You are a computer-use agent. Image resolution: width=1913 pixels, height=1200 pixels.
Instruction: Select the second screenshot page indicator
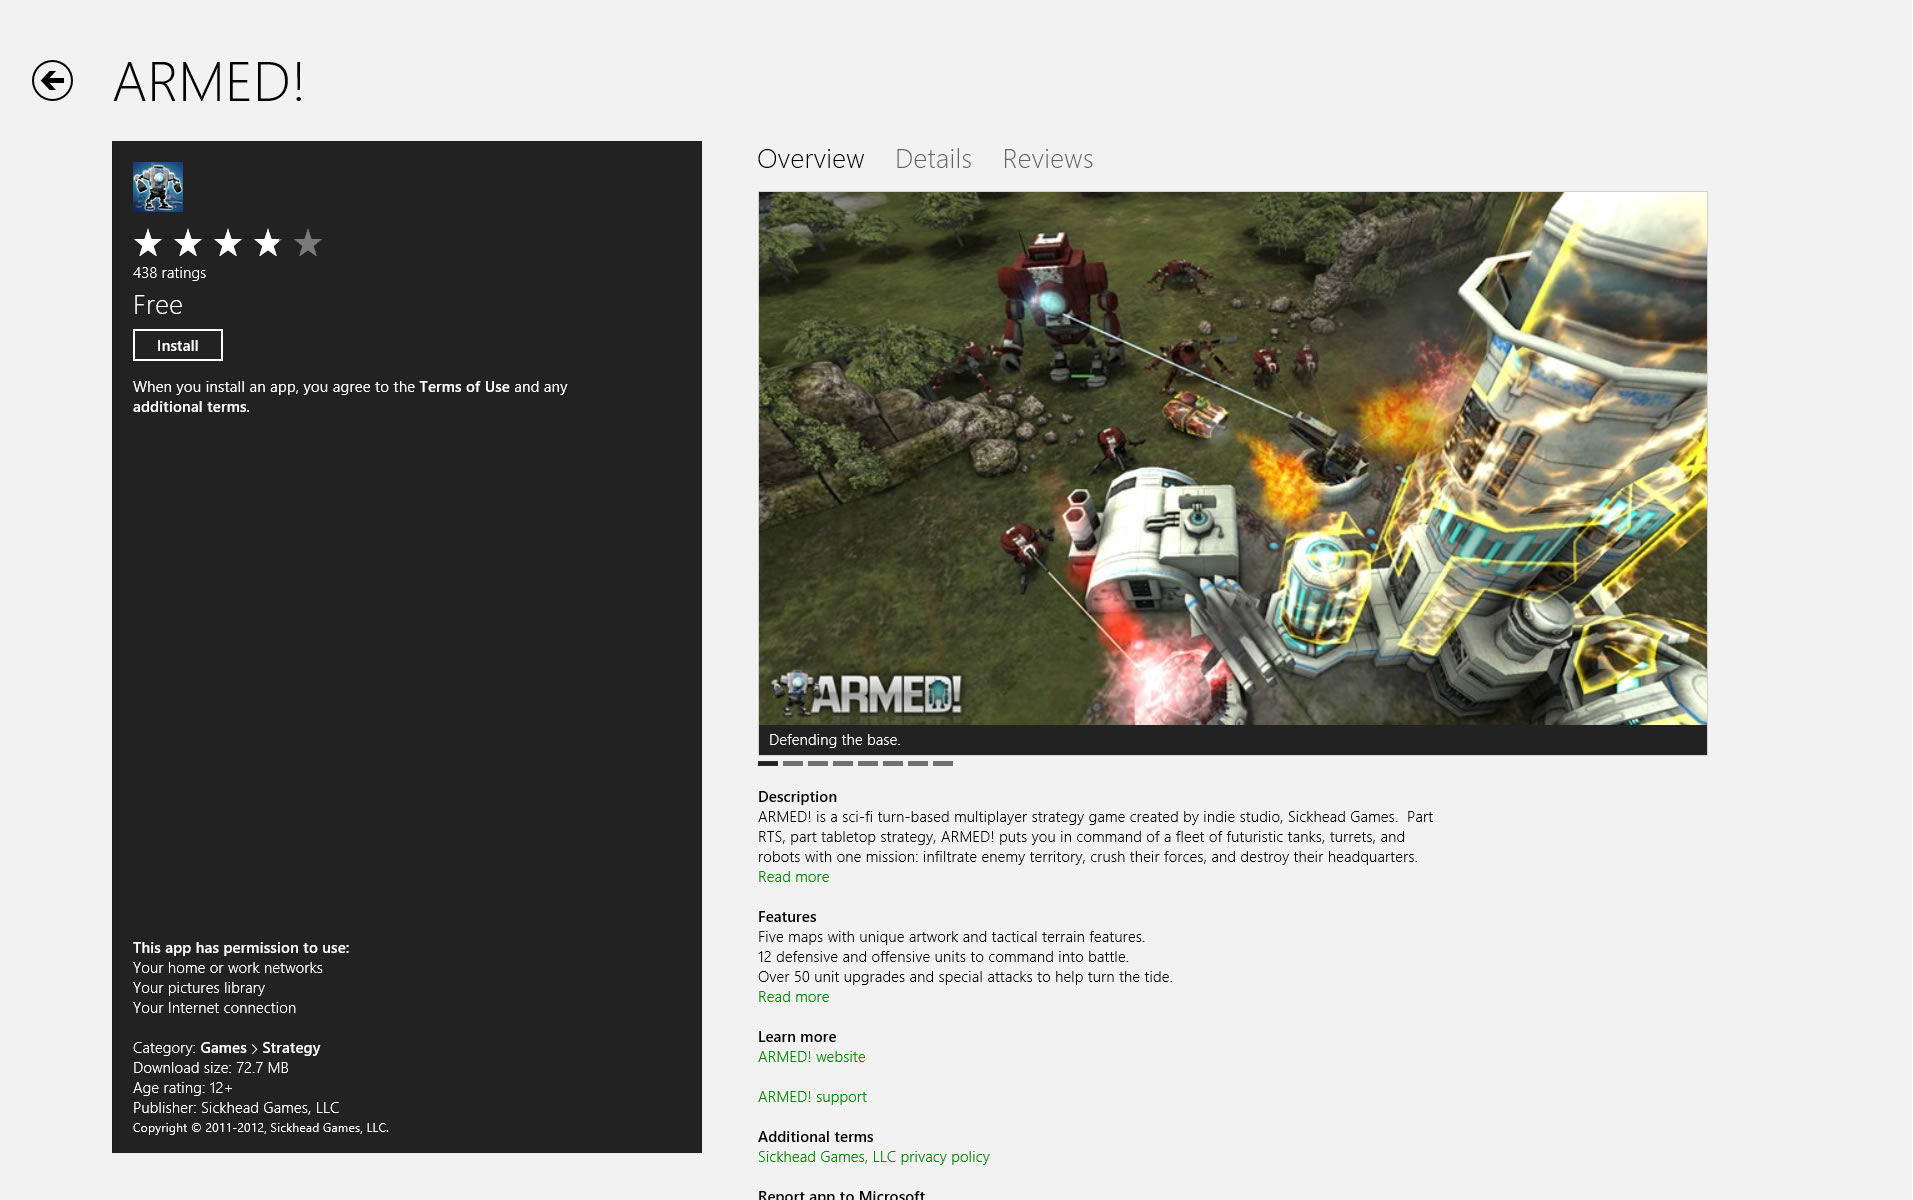pyautogui.click(x=793, y=763)
